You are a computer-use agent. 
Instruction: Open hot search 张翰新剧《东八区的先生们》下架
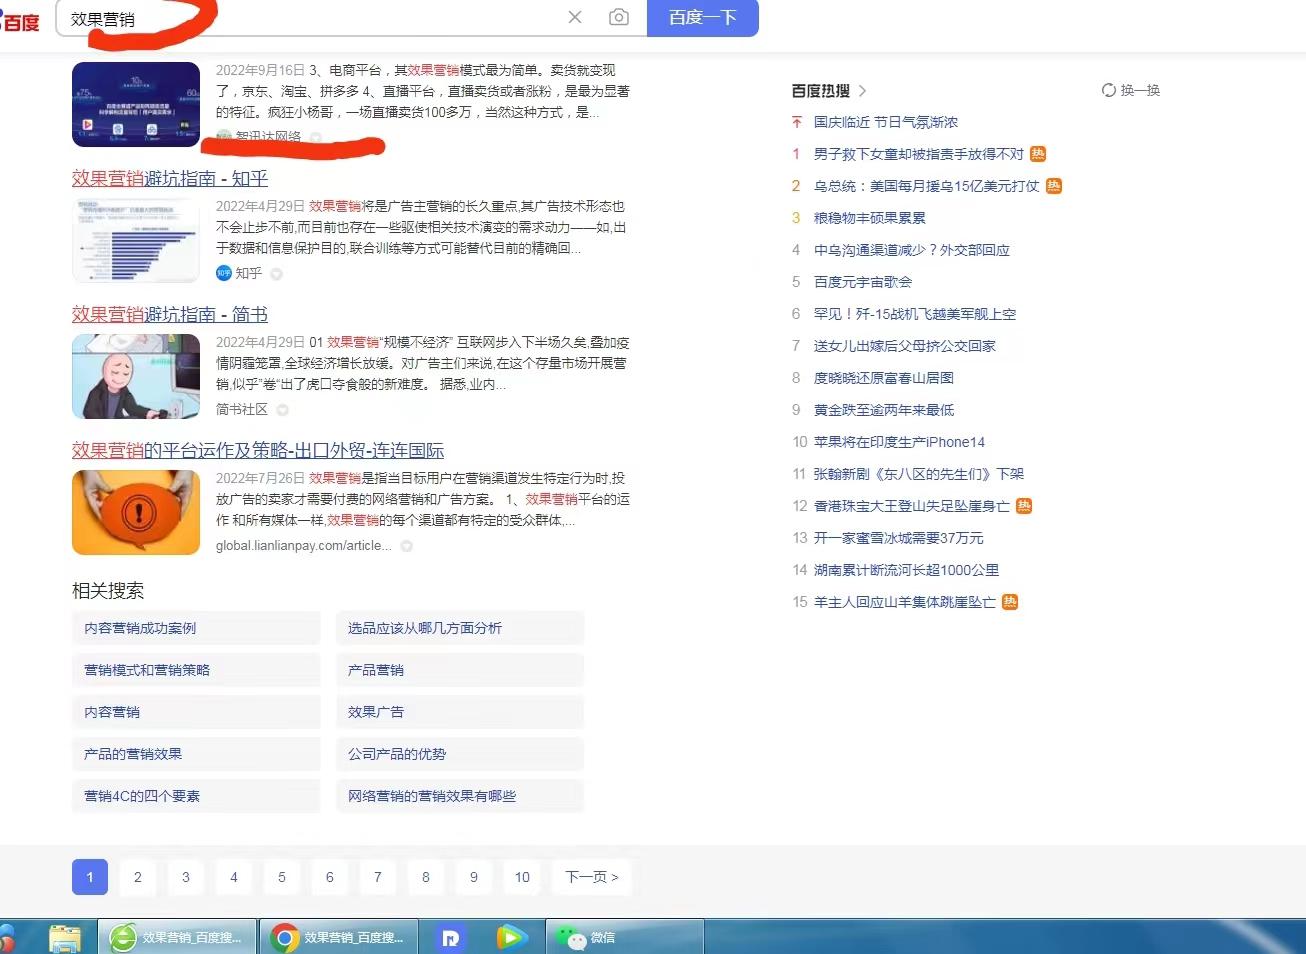pyautogui.click(x=919, y=474)
